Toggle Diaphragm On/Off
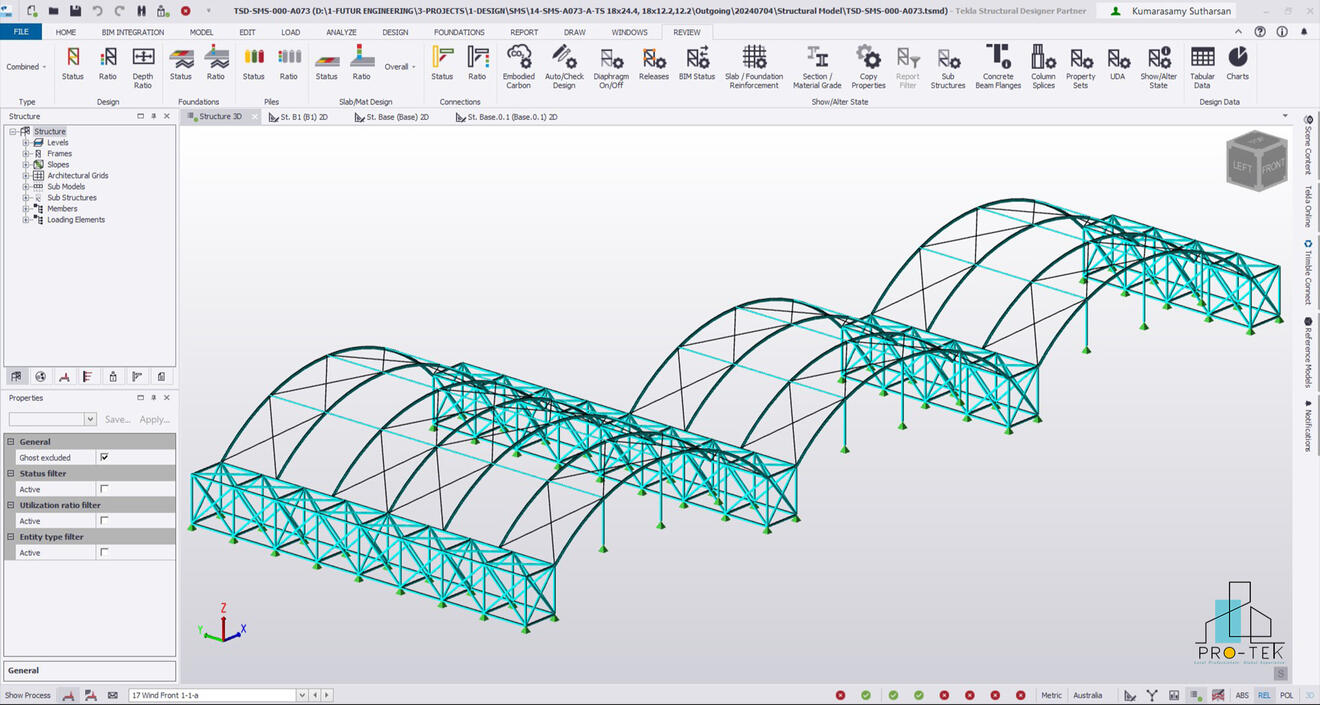 coord(611,65)
